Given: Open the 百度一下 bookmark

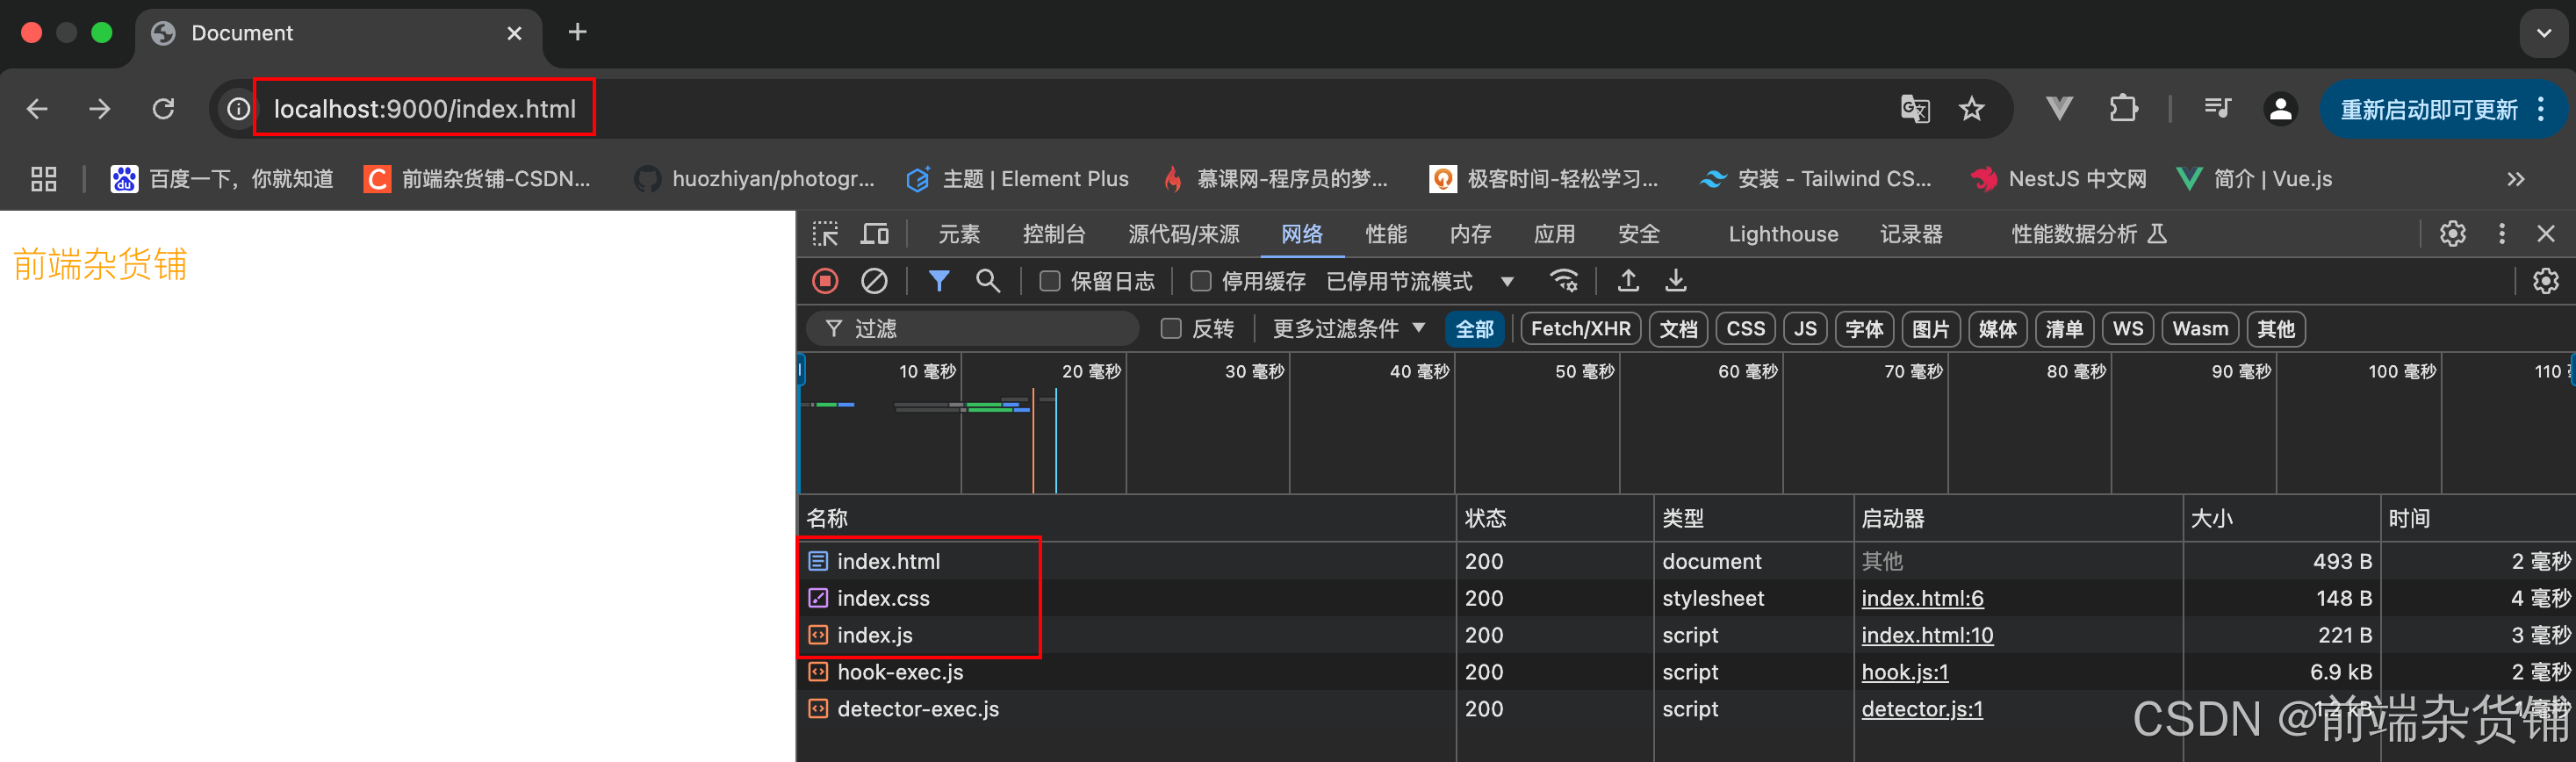Looking at the screenshot, I should pyautogui.click(x=222, y=179).
